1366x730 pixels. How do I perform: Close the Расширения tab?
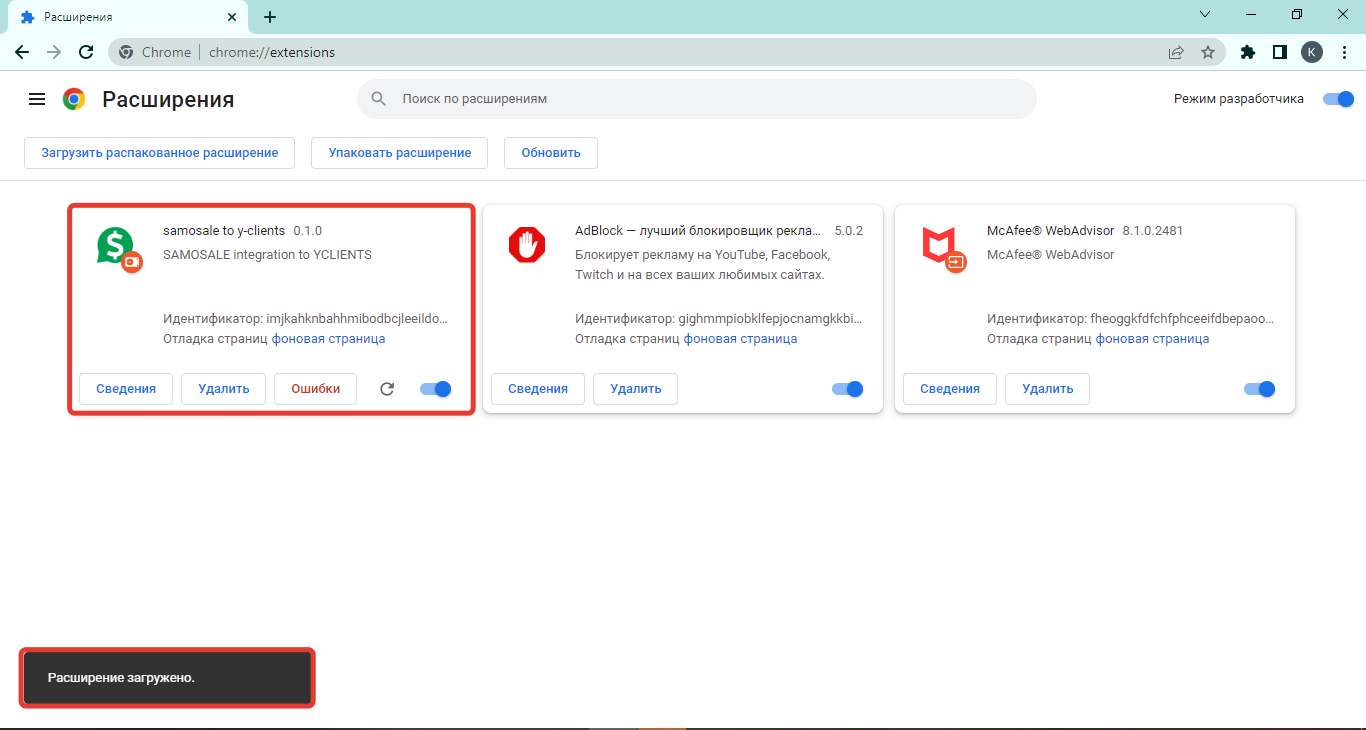click(x=232, y=17)
